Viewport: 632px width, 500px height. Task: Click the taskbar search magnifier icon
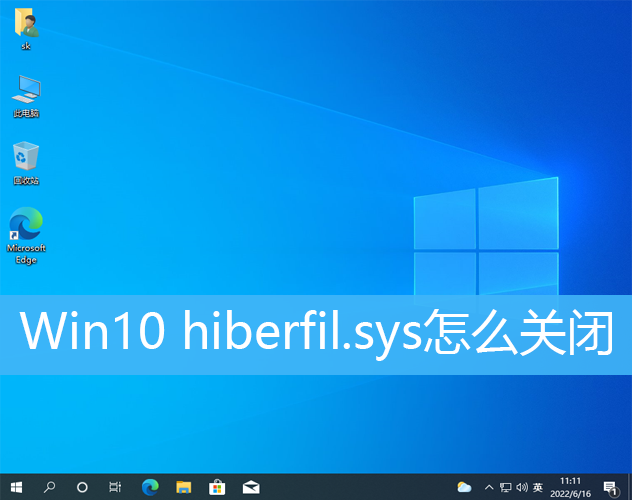pyautogui.click(x=49, y=487)
